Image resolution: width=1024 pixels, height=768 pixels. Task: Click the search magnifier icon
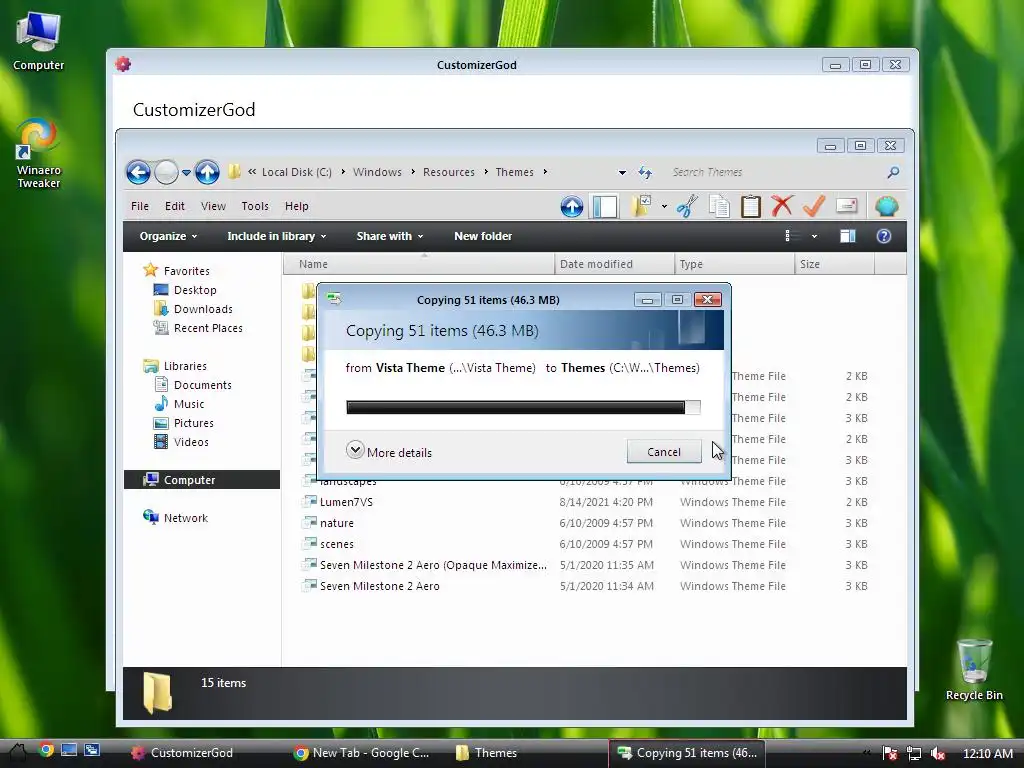click(x=893, y=172)
